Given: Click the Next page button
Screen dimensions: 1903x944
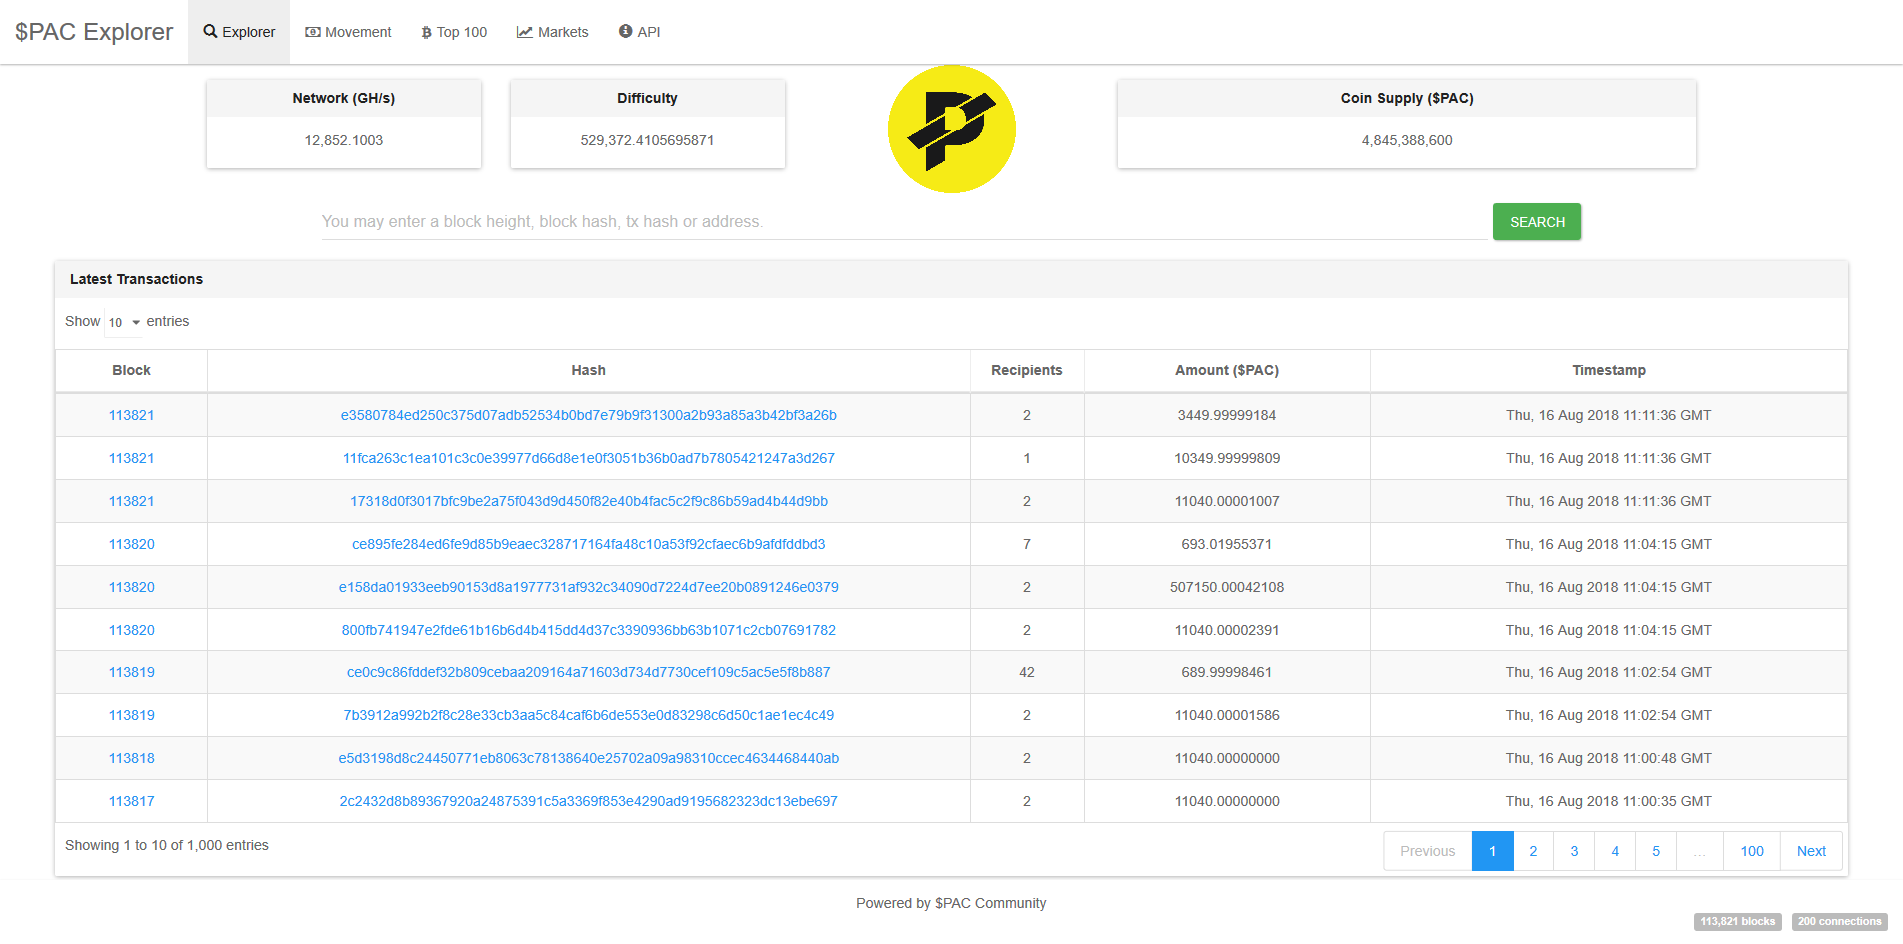Looking at the screenshot, I should click(x=1811, y=851).
